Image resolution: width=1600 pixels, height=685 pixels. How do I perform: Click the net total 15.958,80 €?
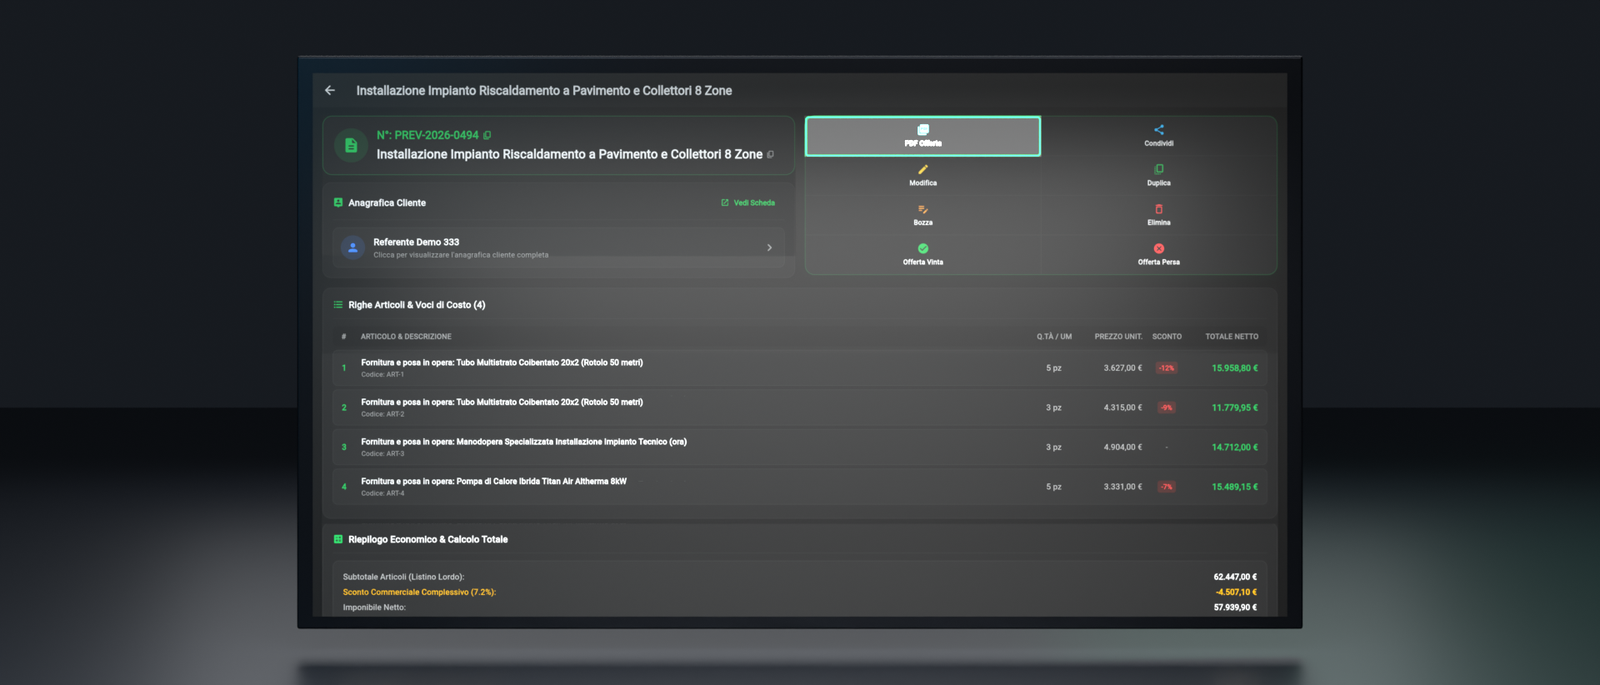(1235, 368)
